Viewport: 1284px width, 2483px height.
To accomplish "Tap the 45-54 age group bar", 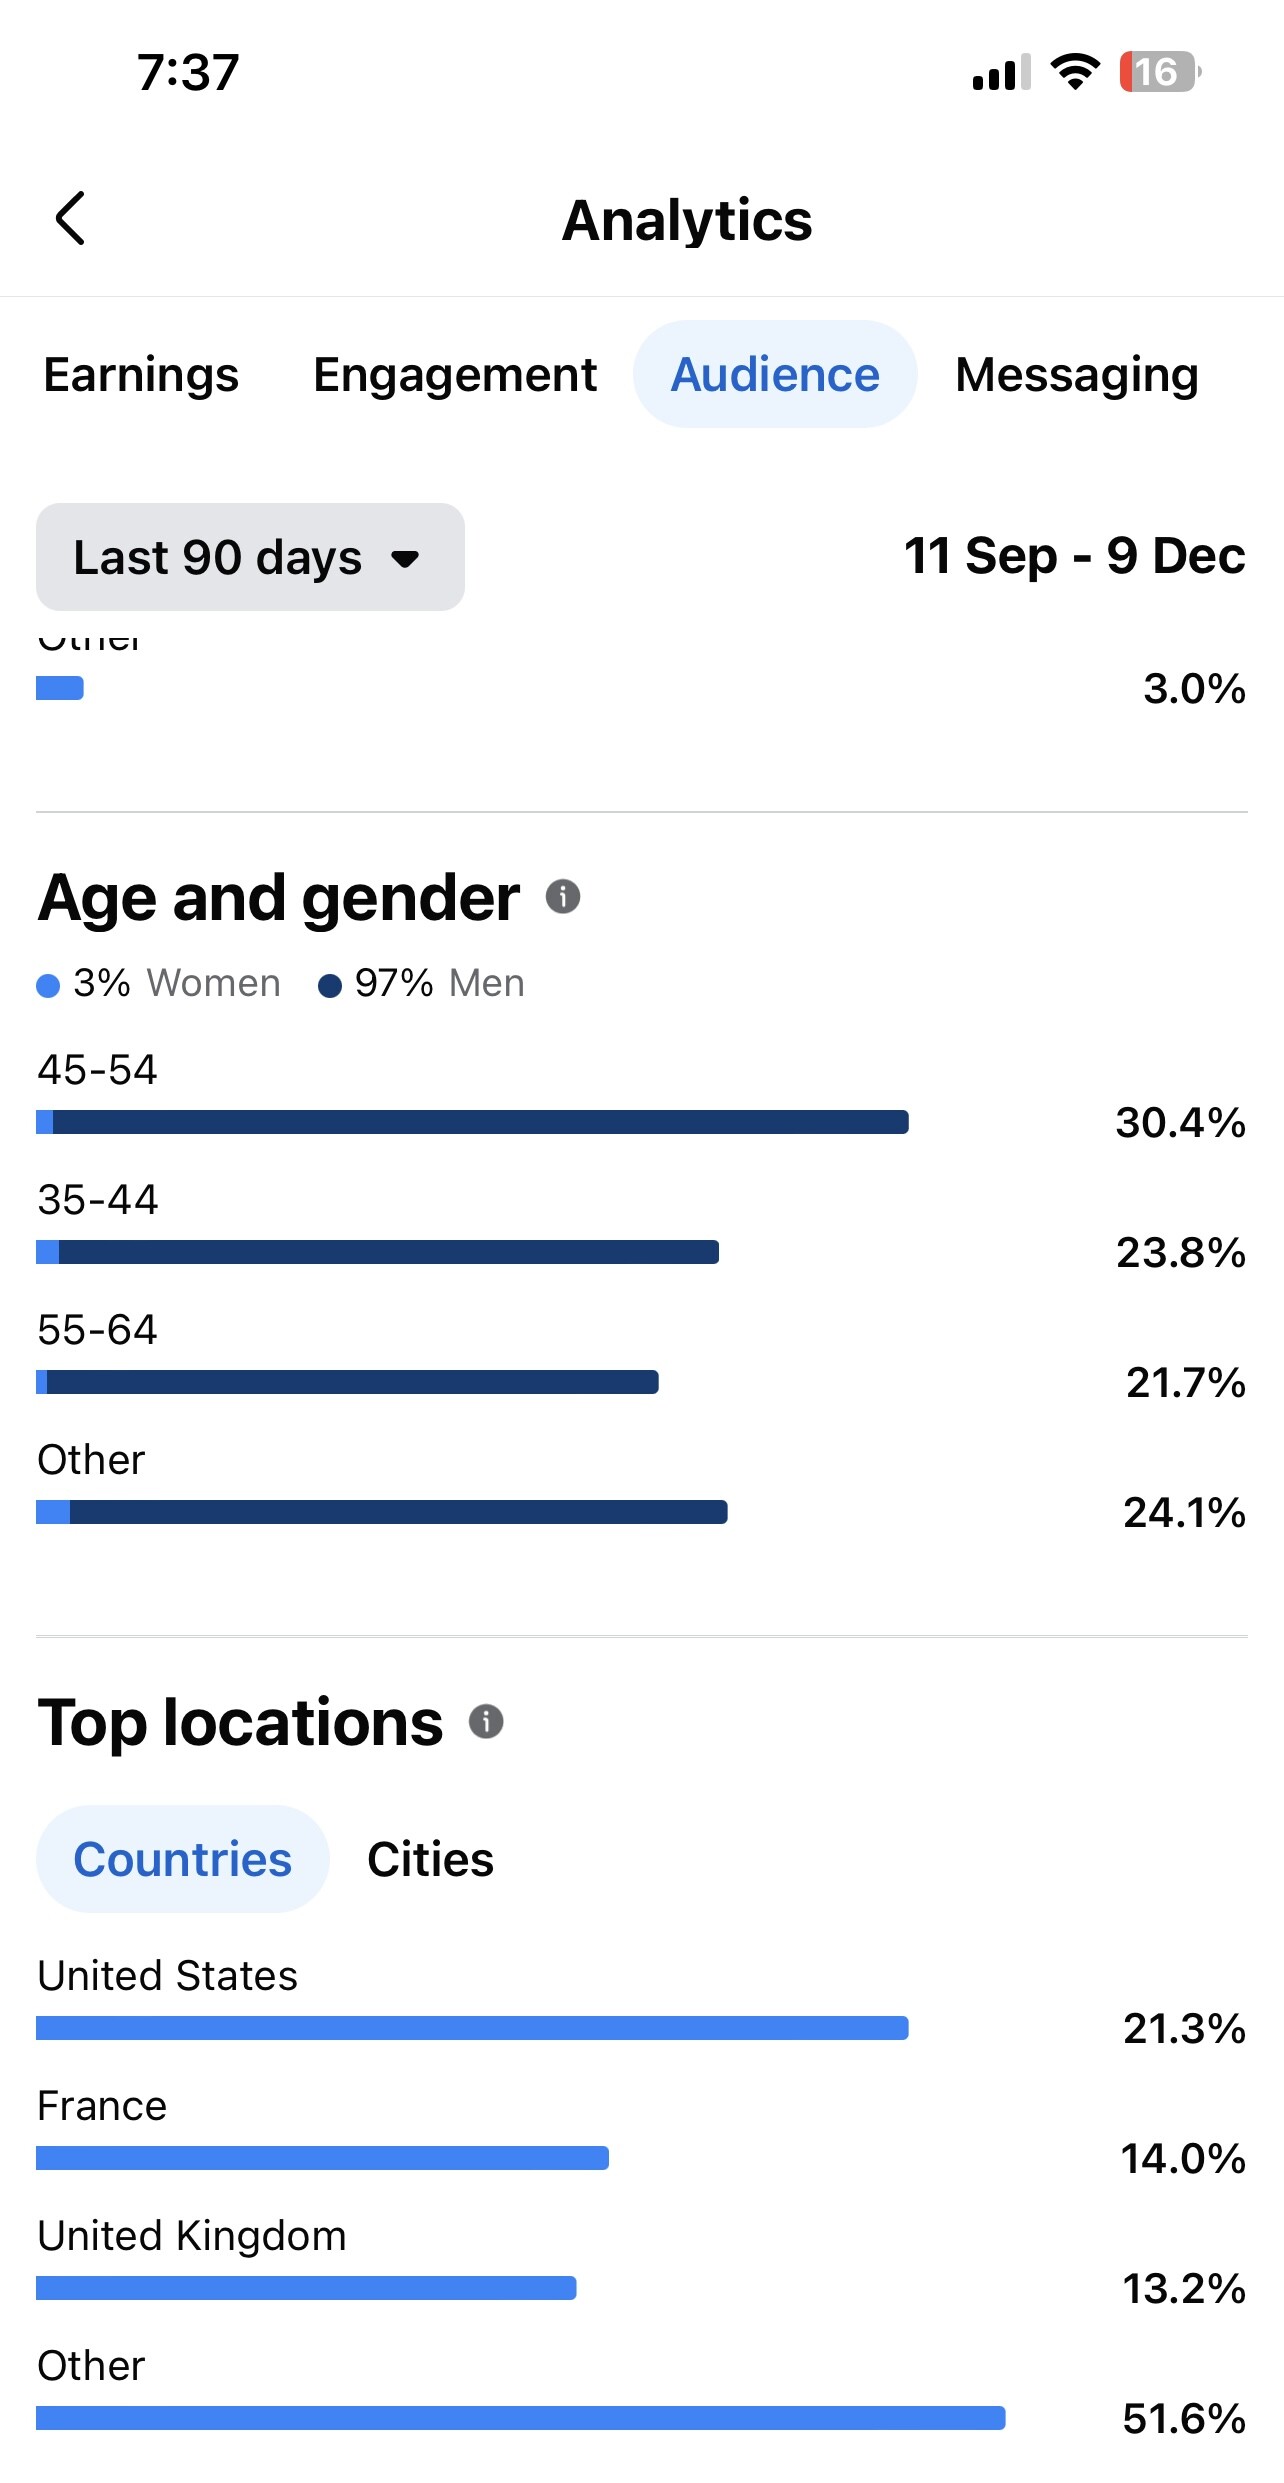I will [472, 1122].
